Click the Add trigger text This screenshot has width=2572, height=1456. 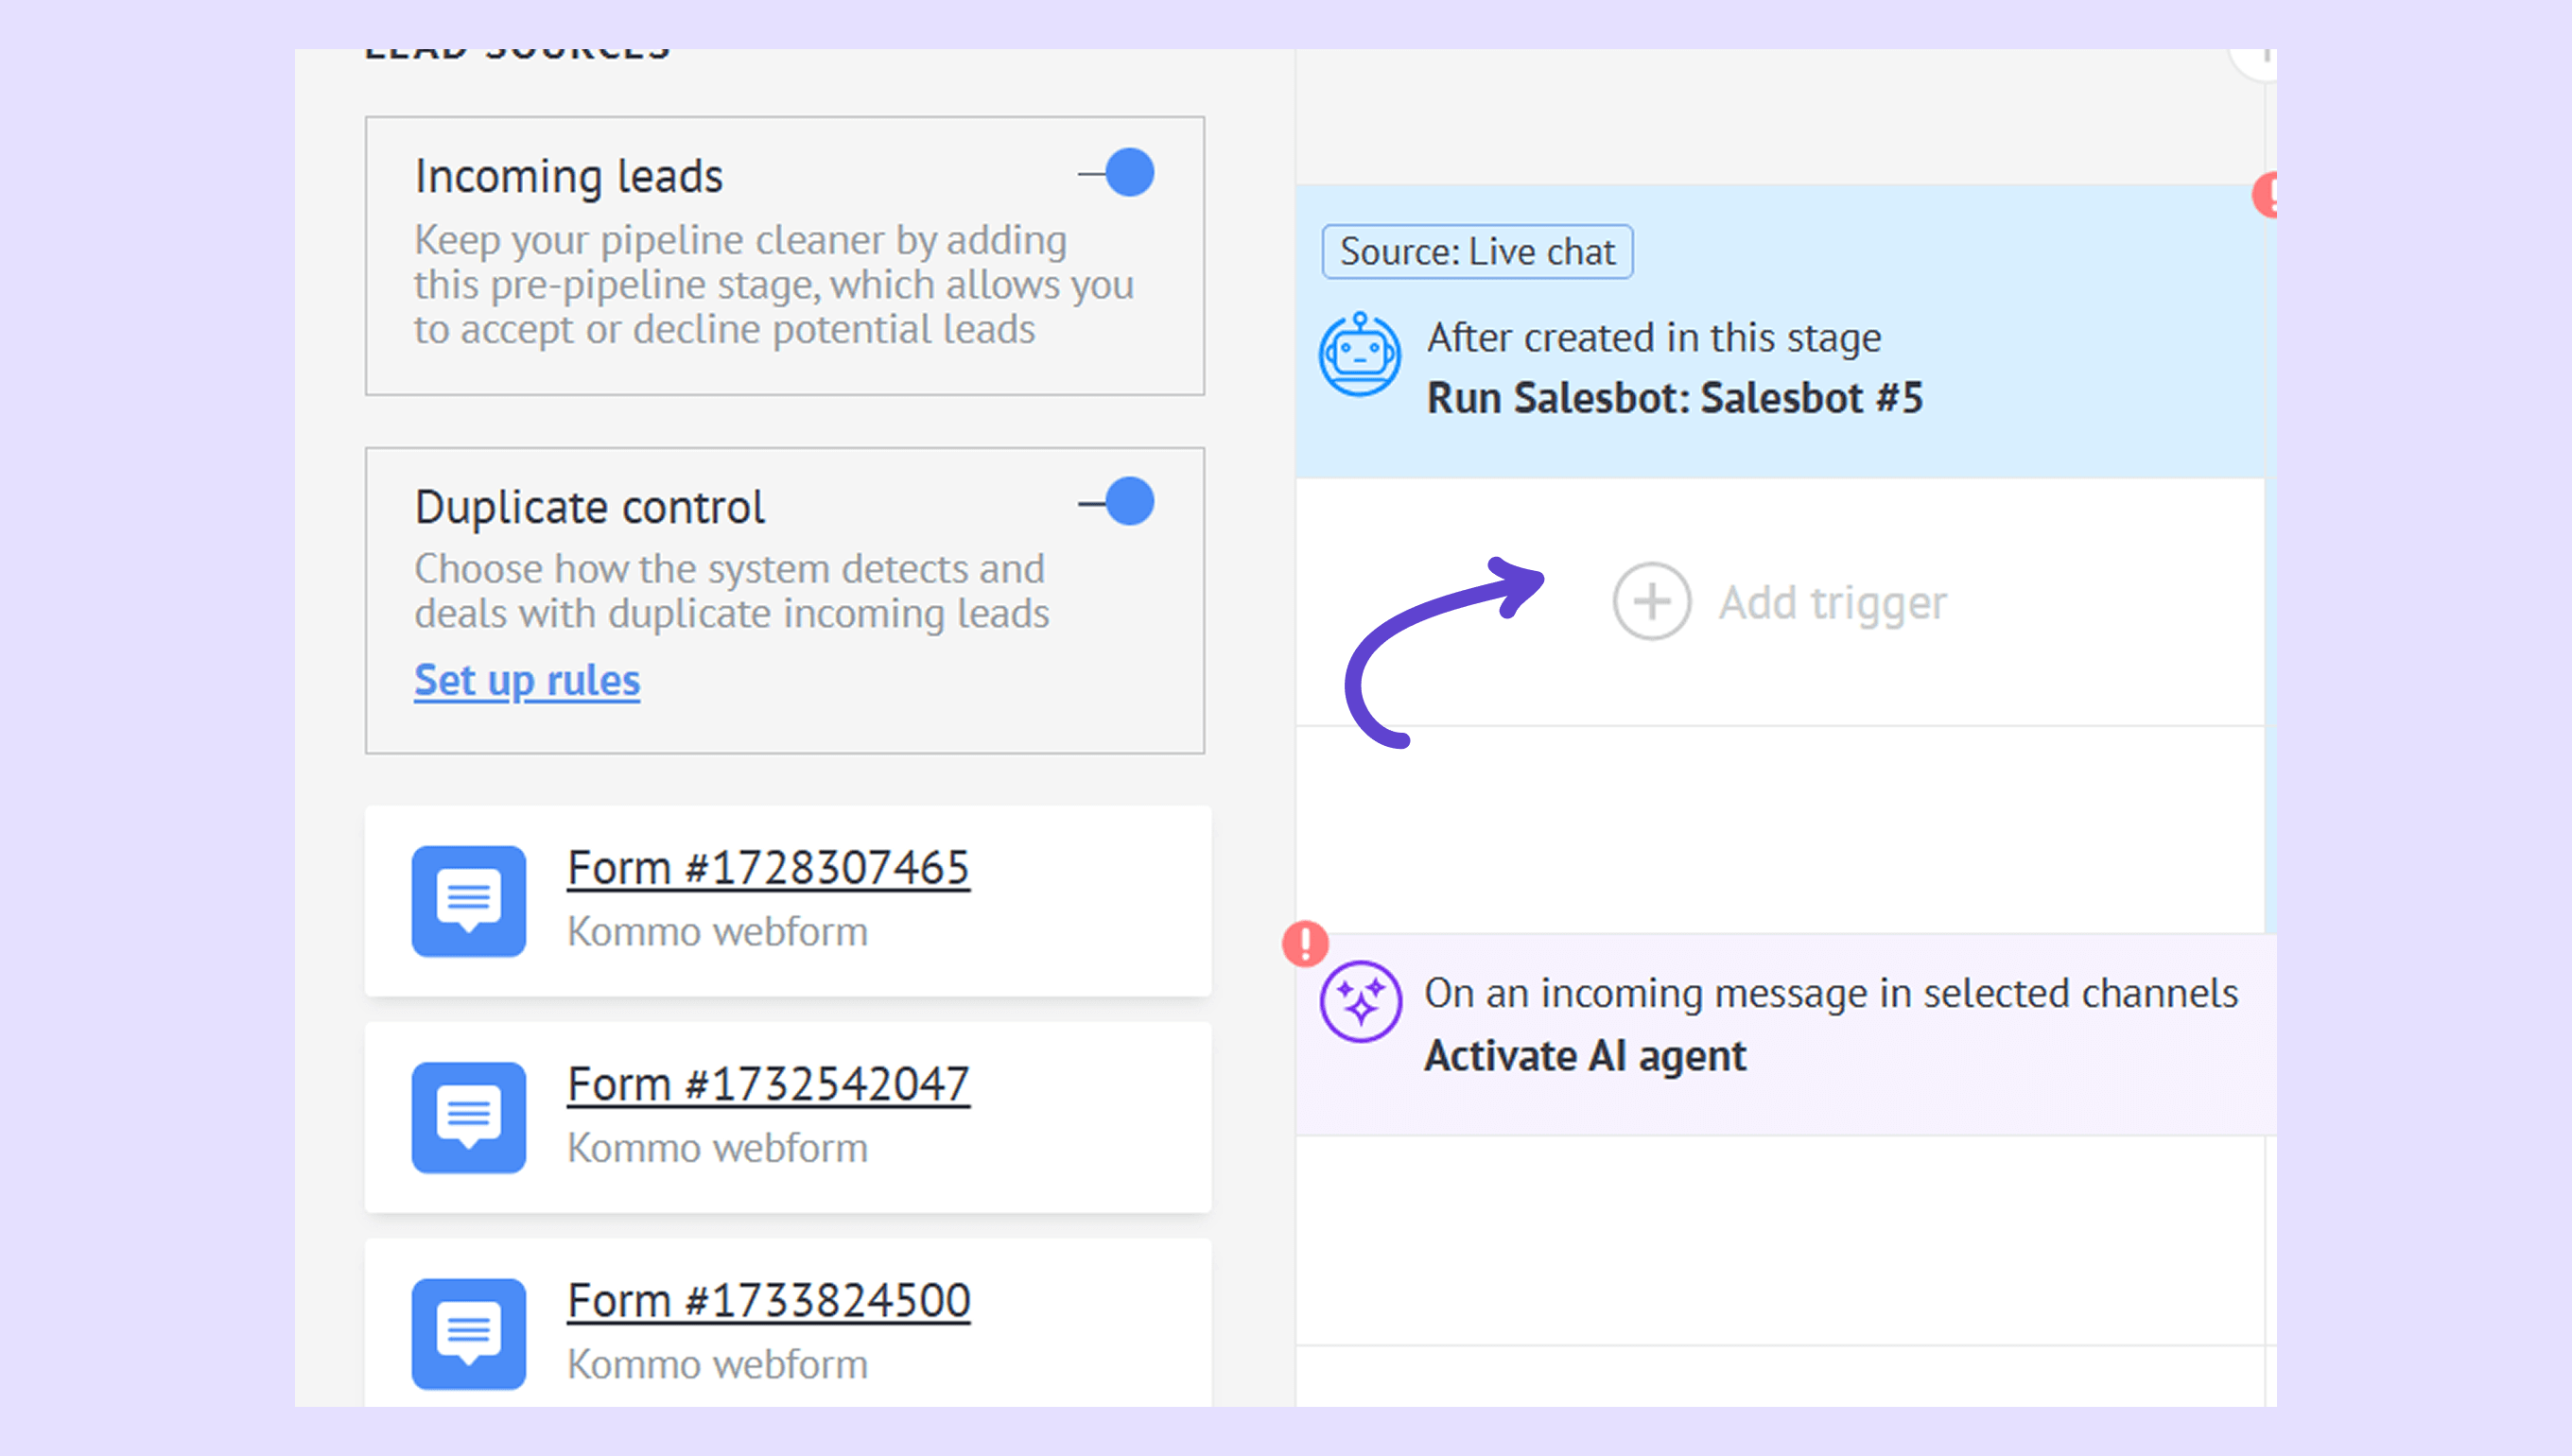pyautogui.click(x=1832, y=603)
